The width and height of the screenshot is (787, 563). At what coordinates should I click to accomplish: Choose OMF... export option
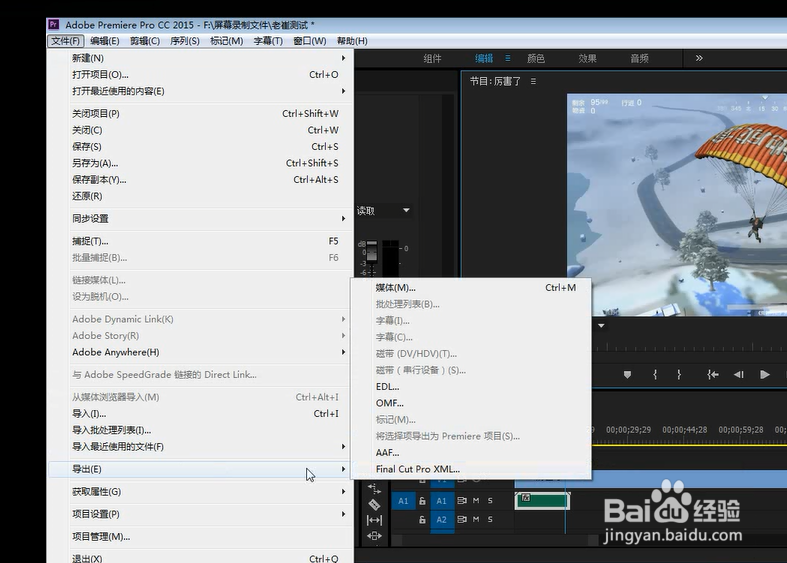pos(472,403)
